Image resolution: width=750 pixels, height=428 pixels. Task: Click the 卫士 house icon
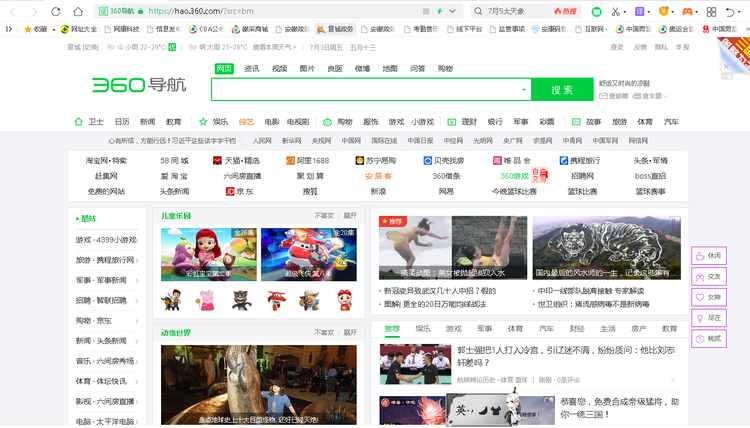[78, 121]
